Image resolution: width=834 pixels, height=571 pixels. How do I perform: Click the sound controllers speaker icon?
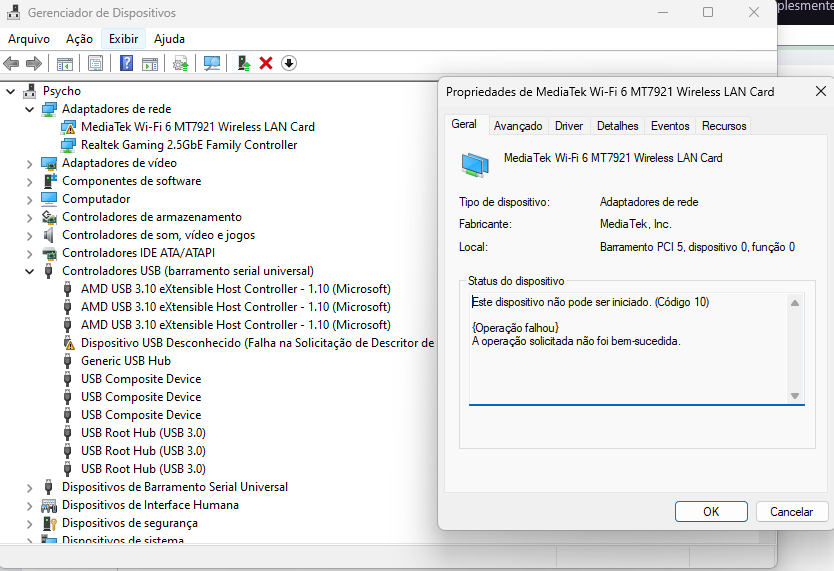click(x=48, y=235)
